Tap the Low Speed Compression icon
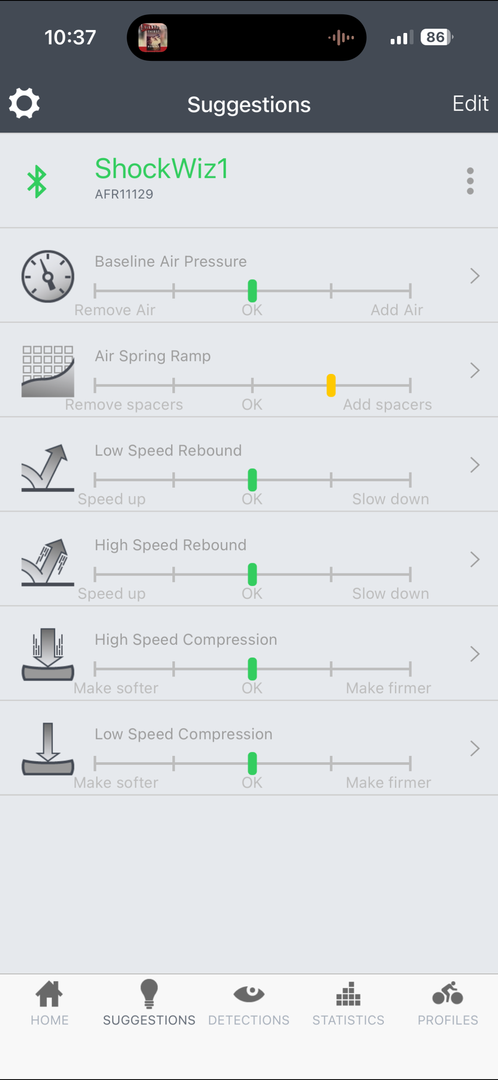The image size is (498, 1080). coord(48,749)
